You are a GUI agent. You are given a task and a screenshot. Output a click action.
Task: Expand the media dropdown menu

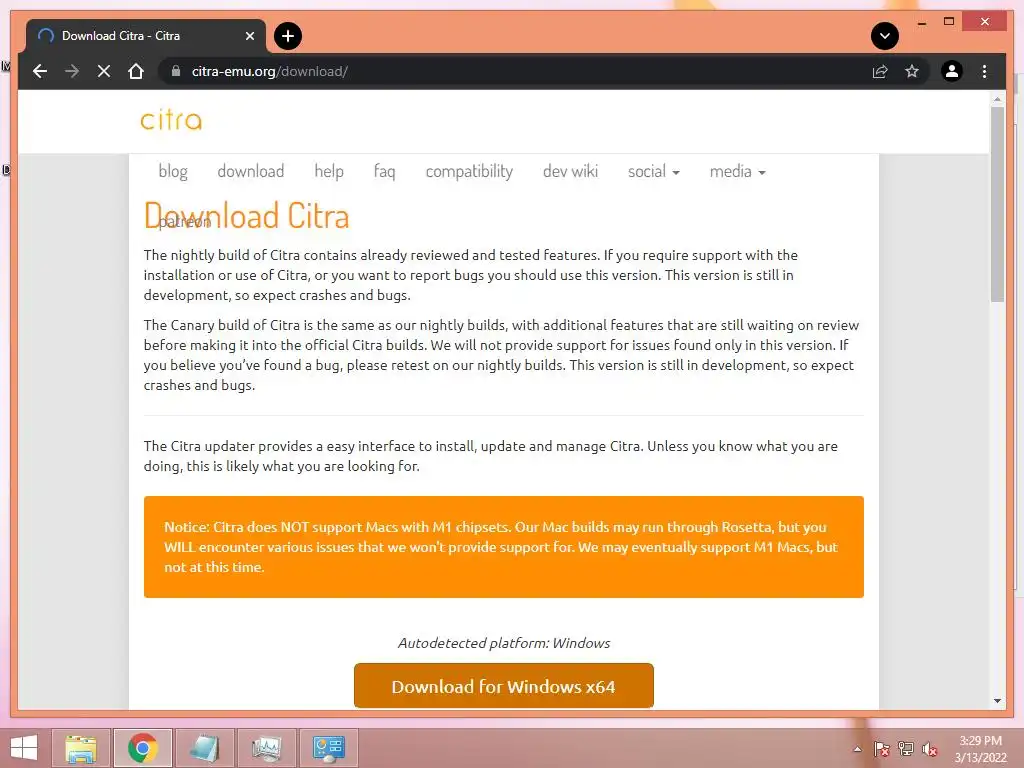[737, 171]
